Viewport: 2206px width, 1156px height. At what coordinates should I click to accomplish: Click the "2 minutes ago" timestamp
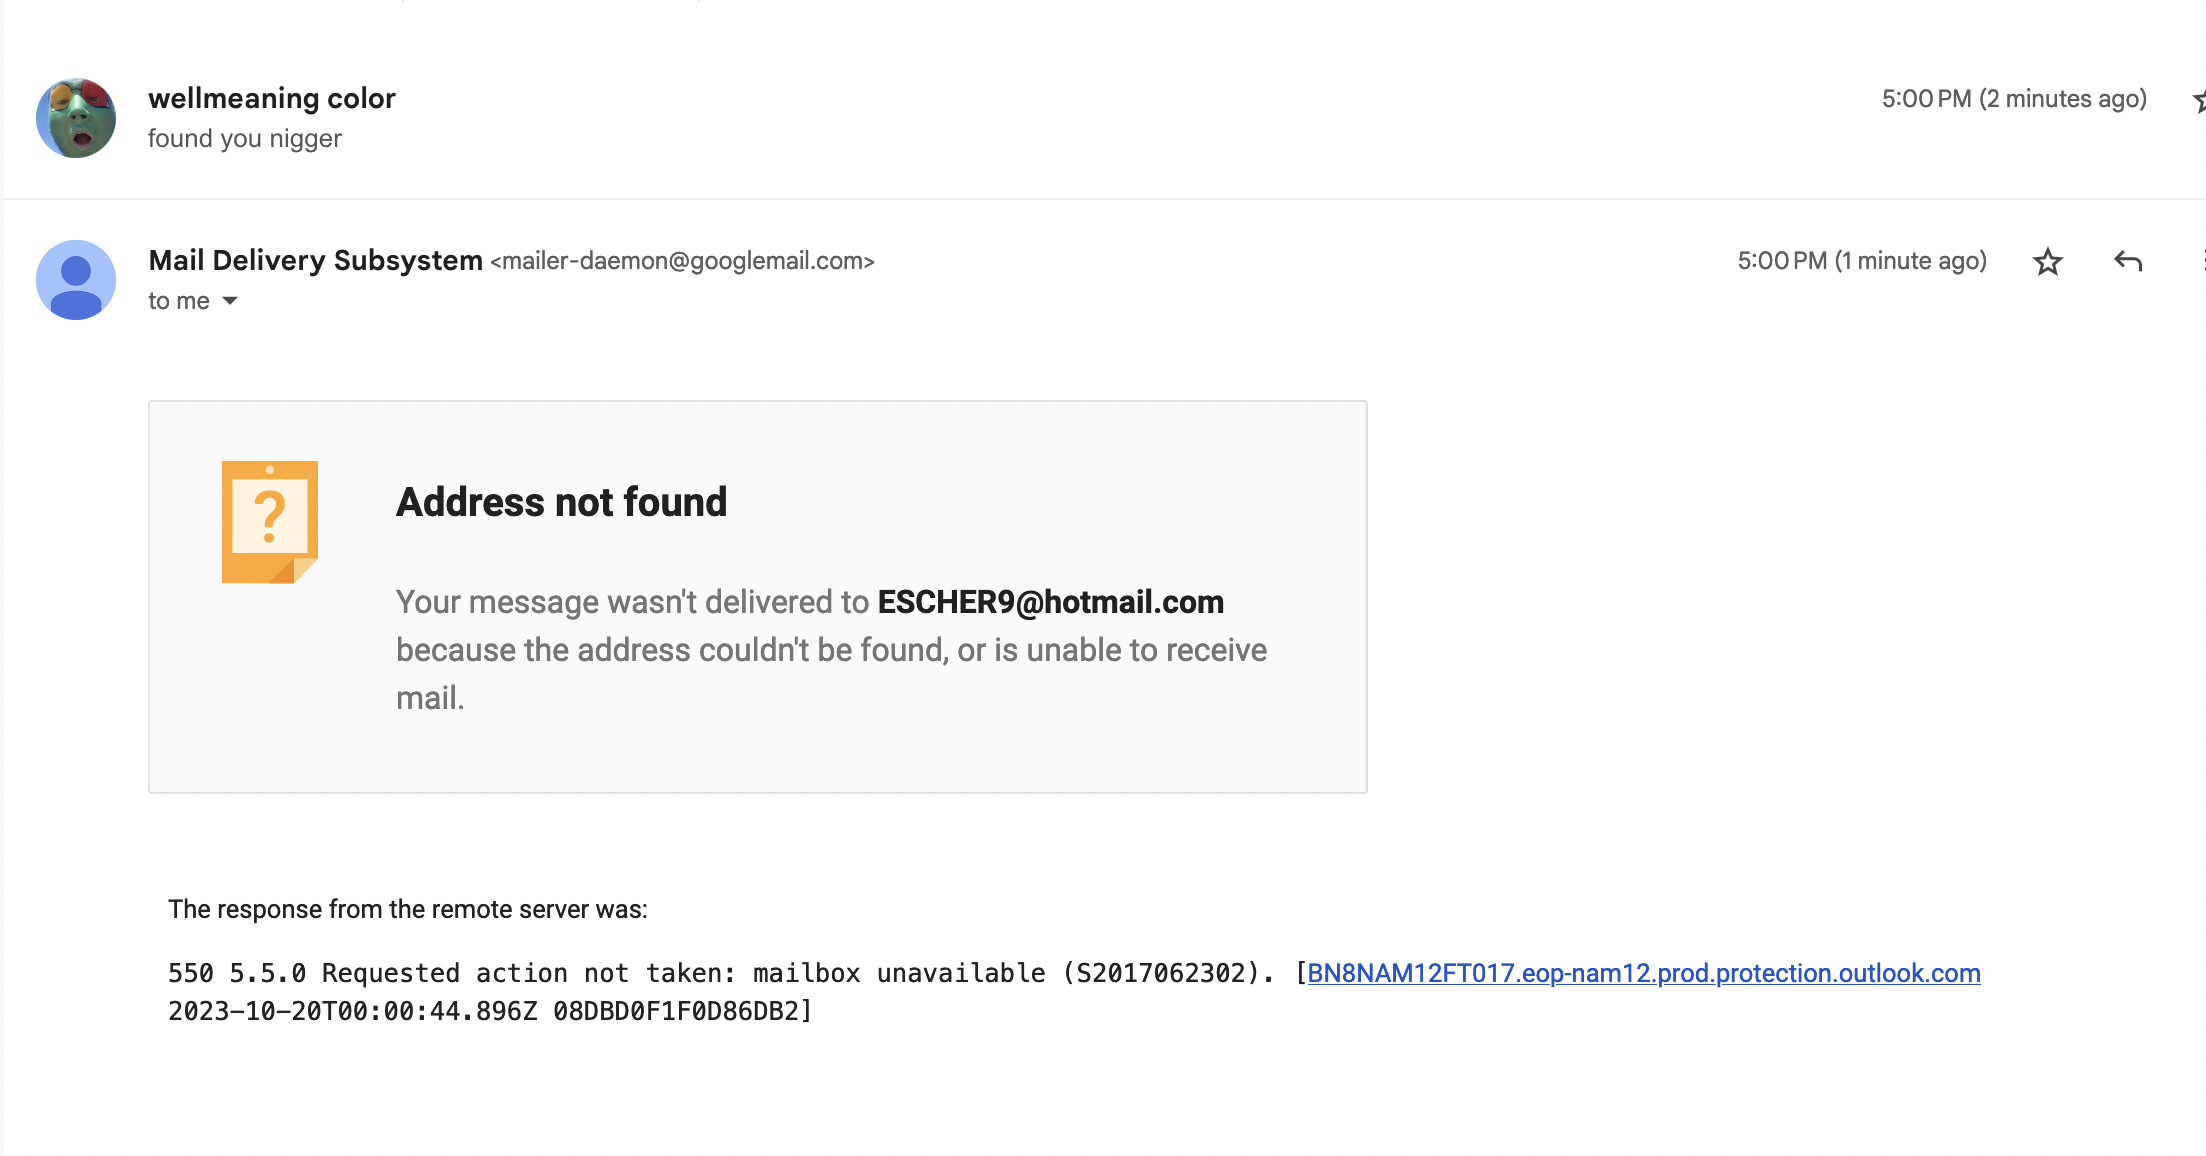(2014, 99)
